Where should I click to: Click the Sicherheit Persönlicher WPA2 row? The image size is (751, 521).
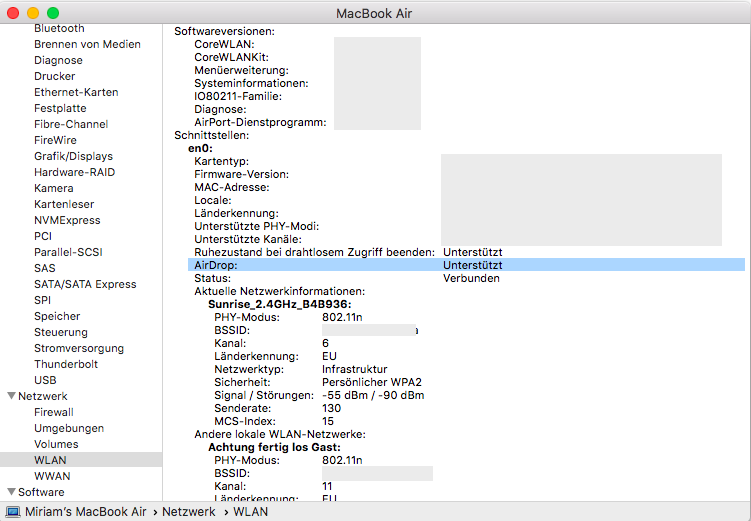tap(318, 382)
